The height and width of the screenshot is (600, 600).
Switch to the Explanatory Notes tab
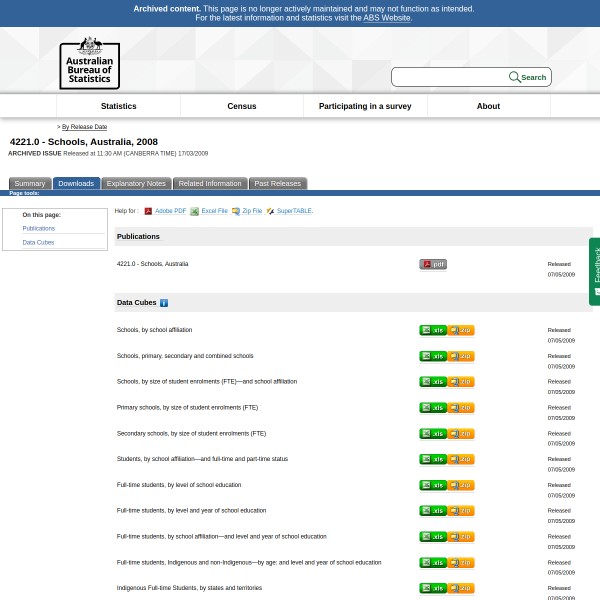(136, 184)
